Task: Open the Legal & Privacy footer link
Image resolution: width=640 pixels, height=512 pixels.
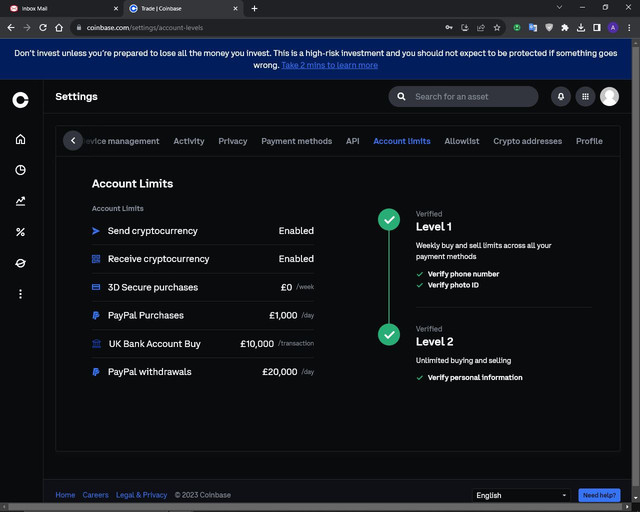Action: pyautogui.click(x=142, y=495)
